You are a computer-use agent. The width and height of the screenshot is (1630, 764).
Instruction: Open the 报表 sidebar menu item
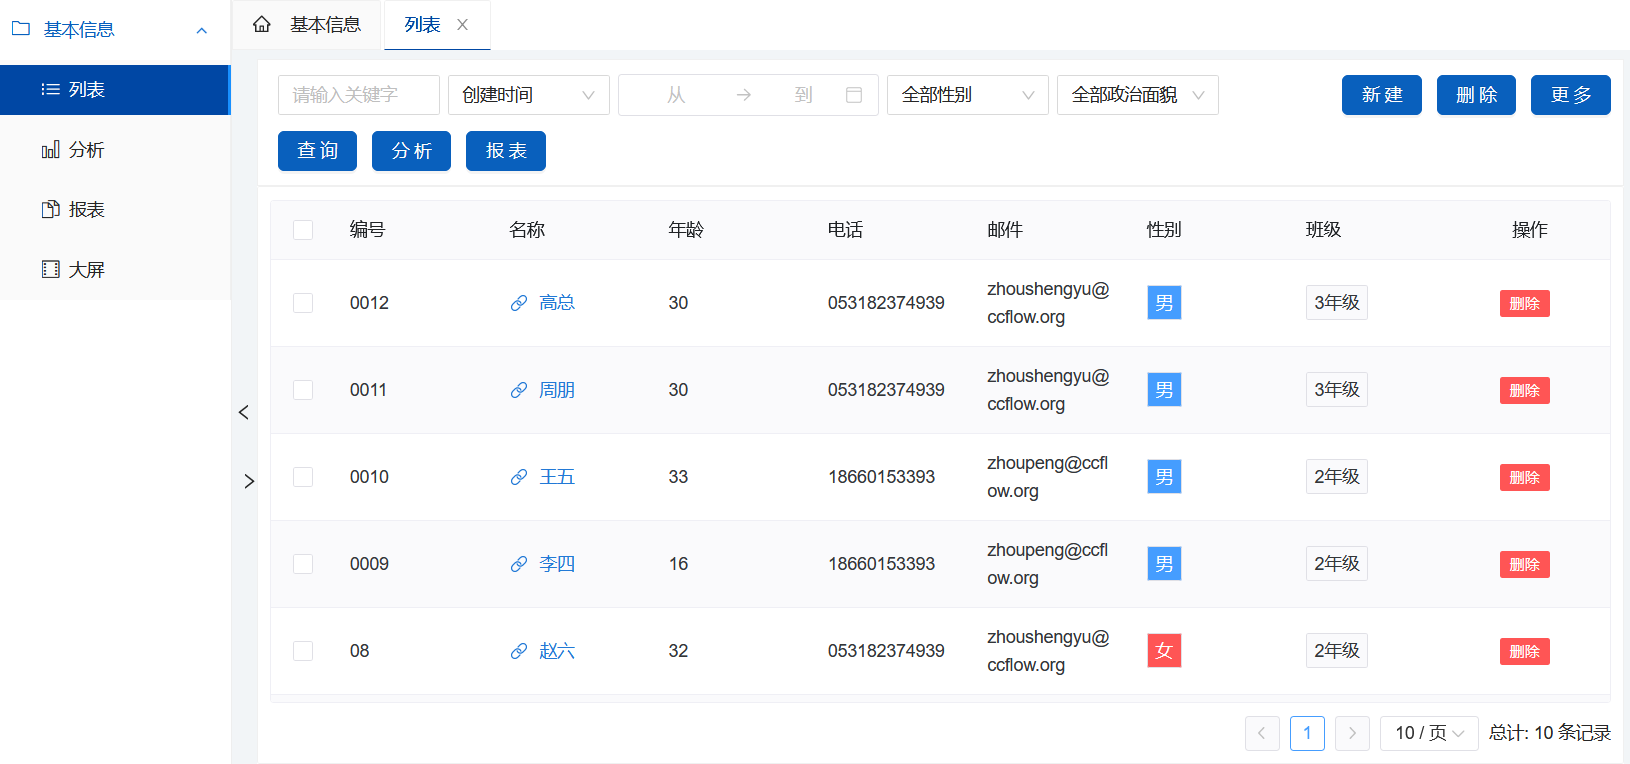115,210
